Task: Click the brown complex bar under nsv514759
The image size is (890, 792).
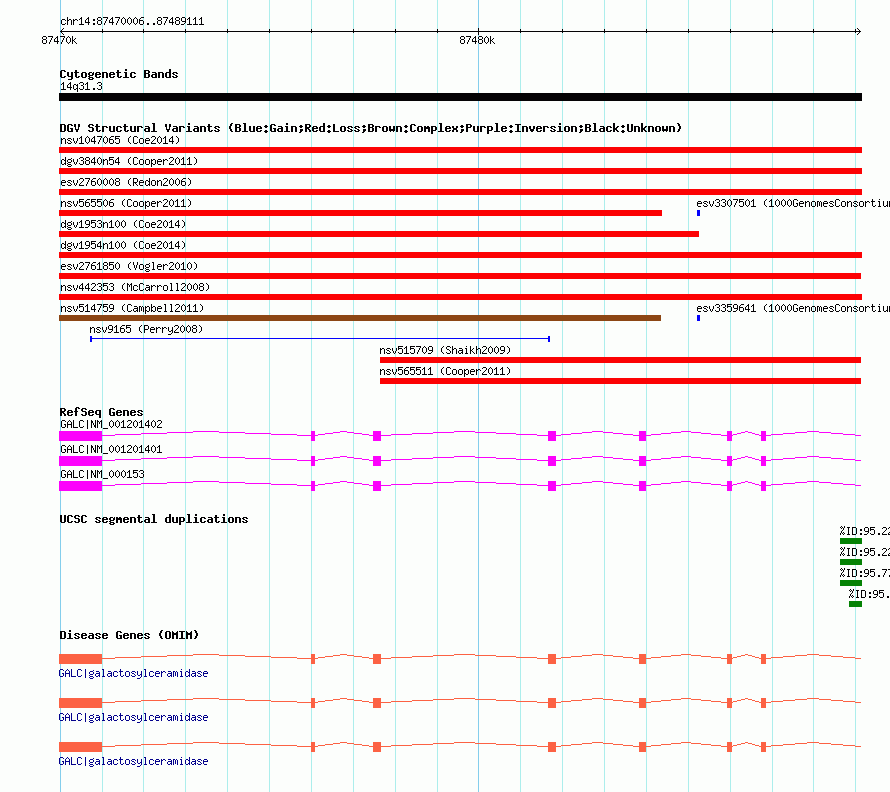Action: [360, 318]
